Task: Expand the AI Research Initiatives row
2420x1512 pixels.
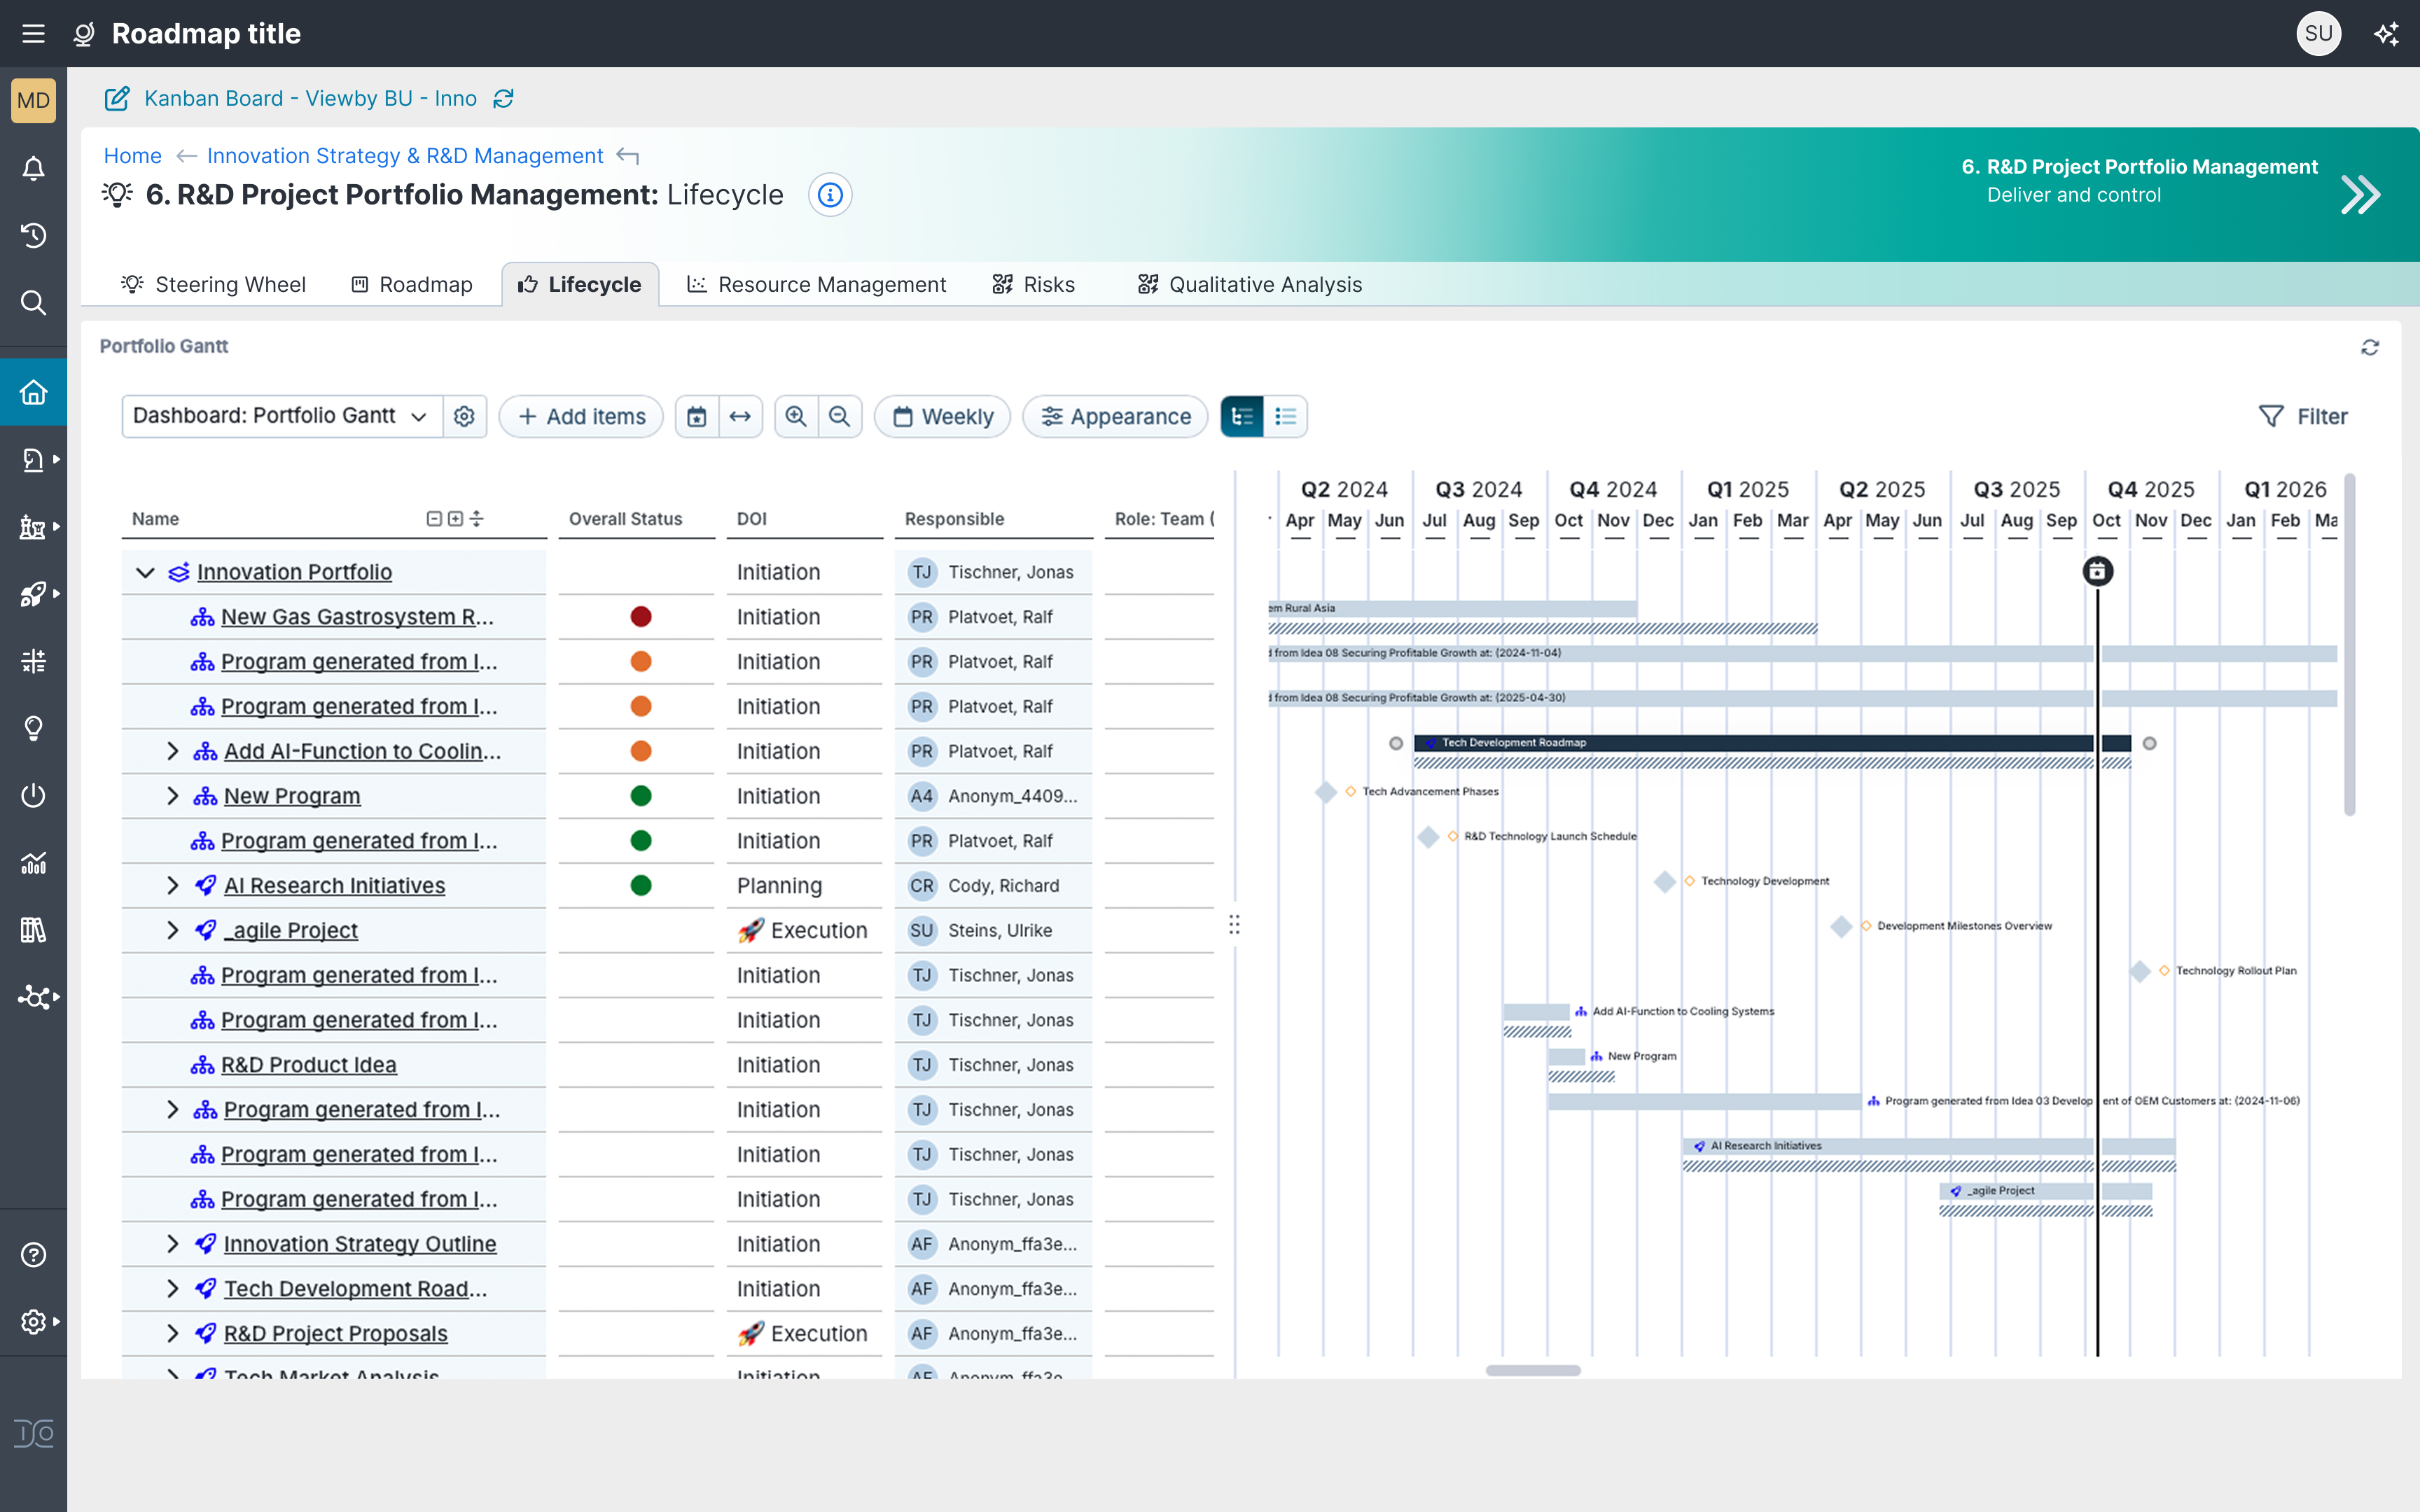Action: (172, 886)
